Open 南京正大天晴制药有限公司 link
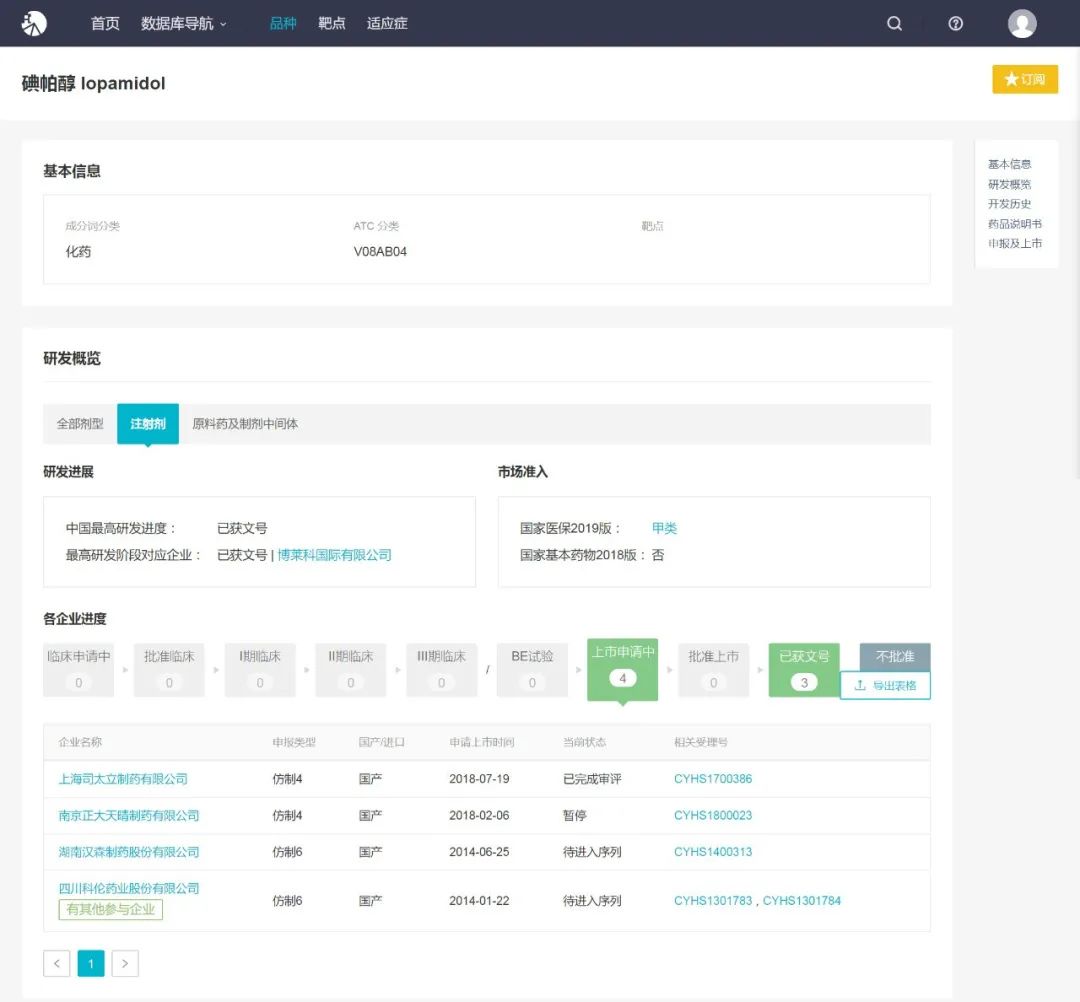This screenshot has height=1002, width=1080. pyautogui.click(x=129, y=815)
